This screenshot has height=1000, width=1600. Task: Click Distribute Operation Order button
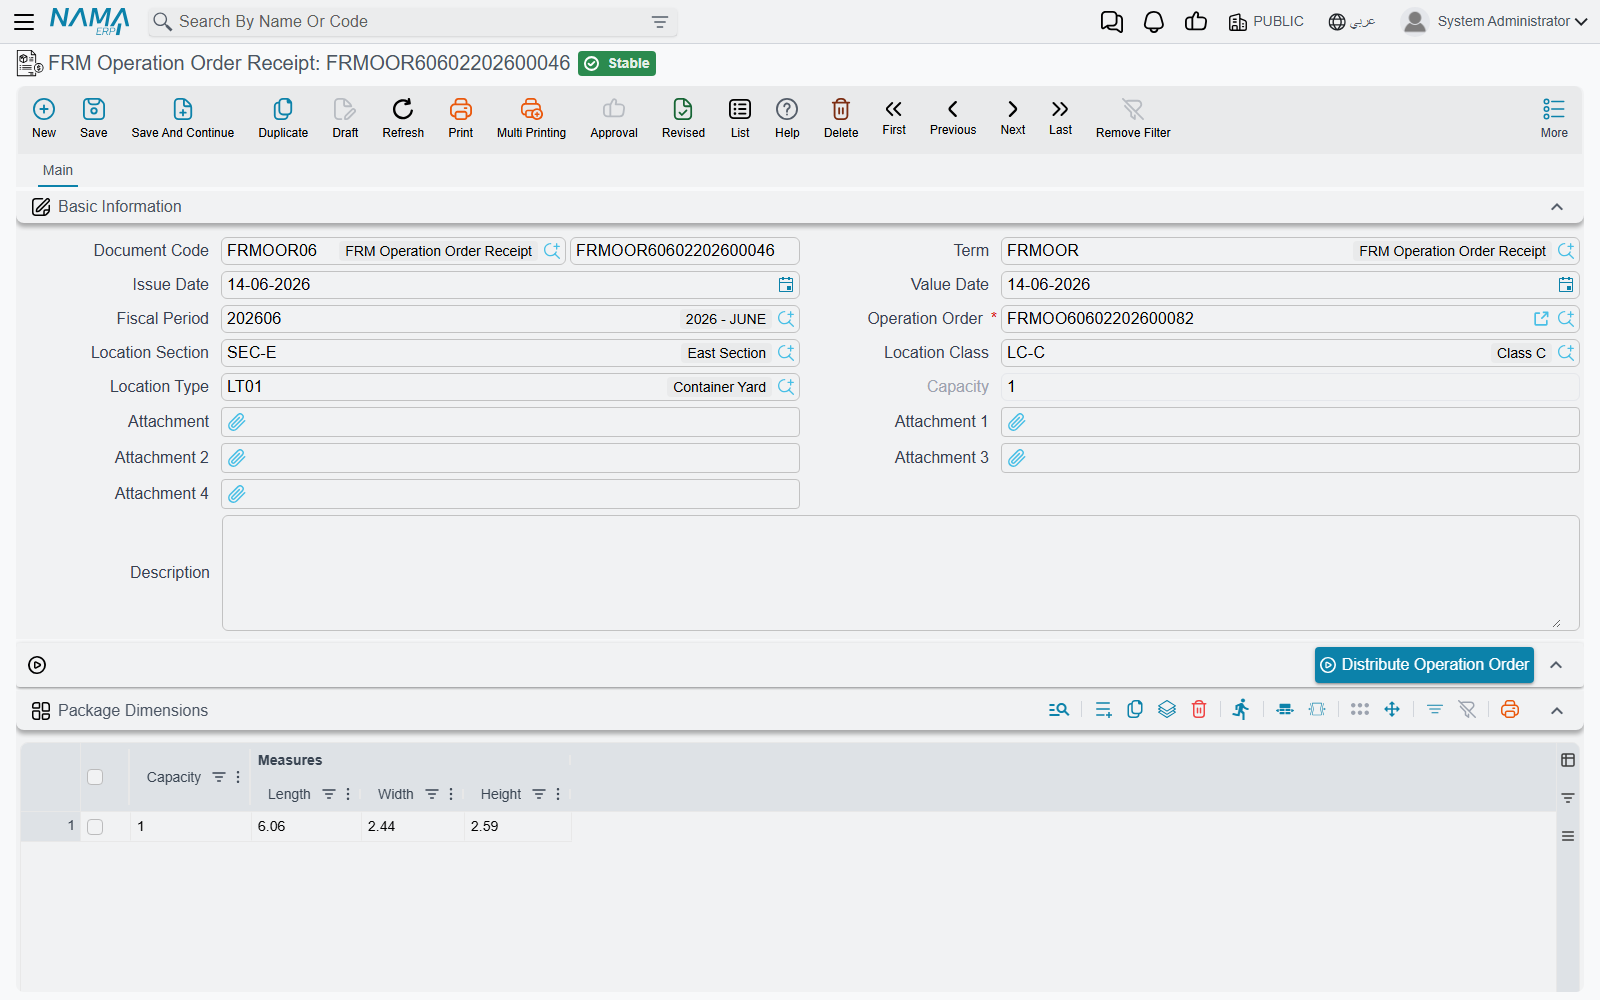(1424, 665)
